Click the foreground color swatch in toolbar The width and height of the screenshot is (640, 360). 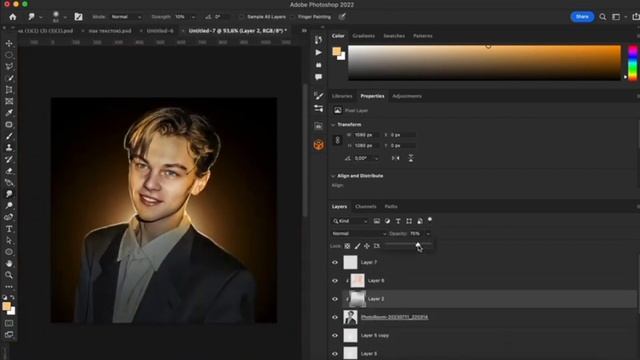6,306
